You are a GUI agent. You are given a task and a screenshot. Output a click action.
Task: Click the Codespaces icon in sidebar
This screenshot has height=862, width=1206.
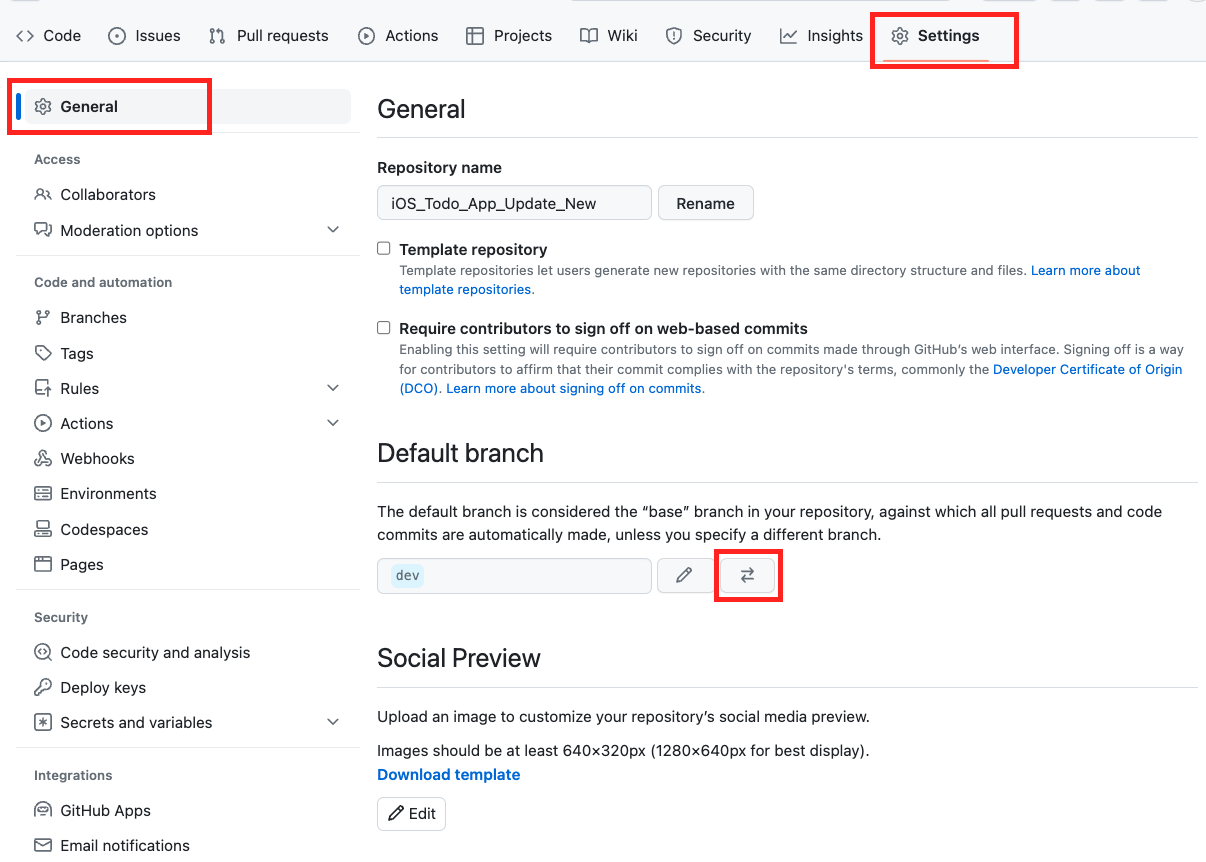click(43, 529)
